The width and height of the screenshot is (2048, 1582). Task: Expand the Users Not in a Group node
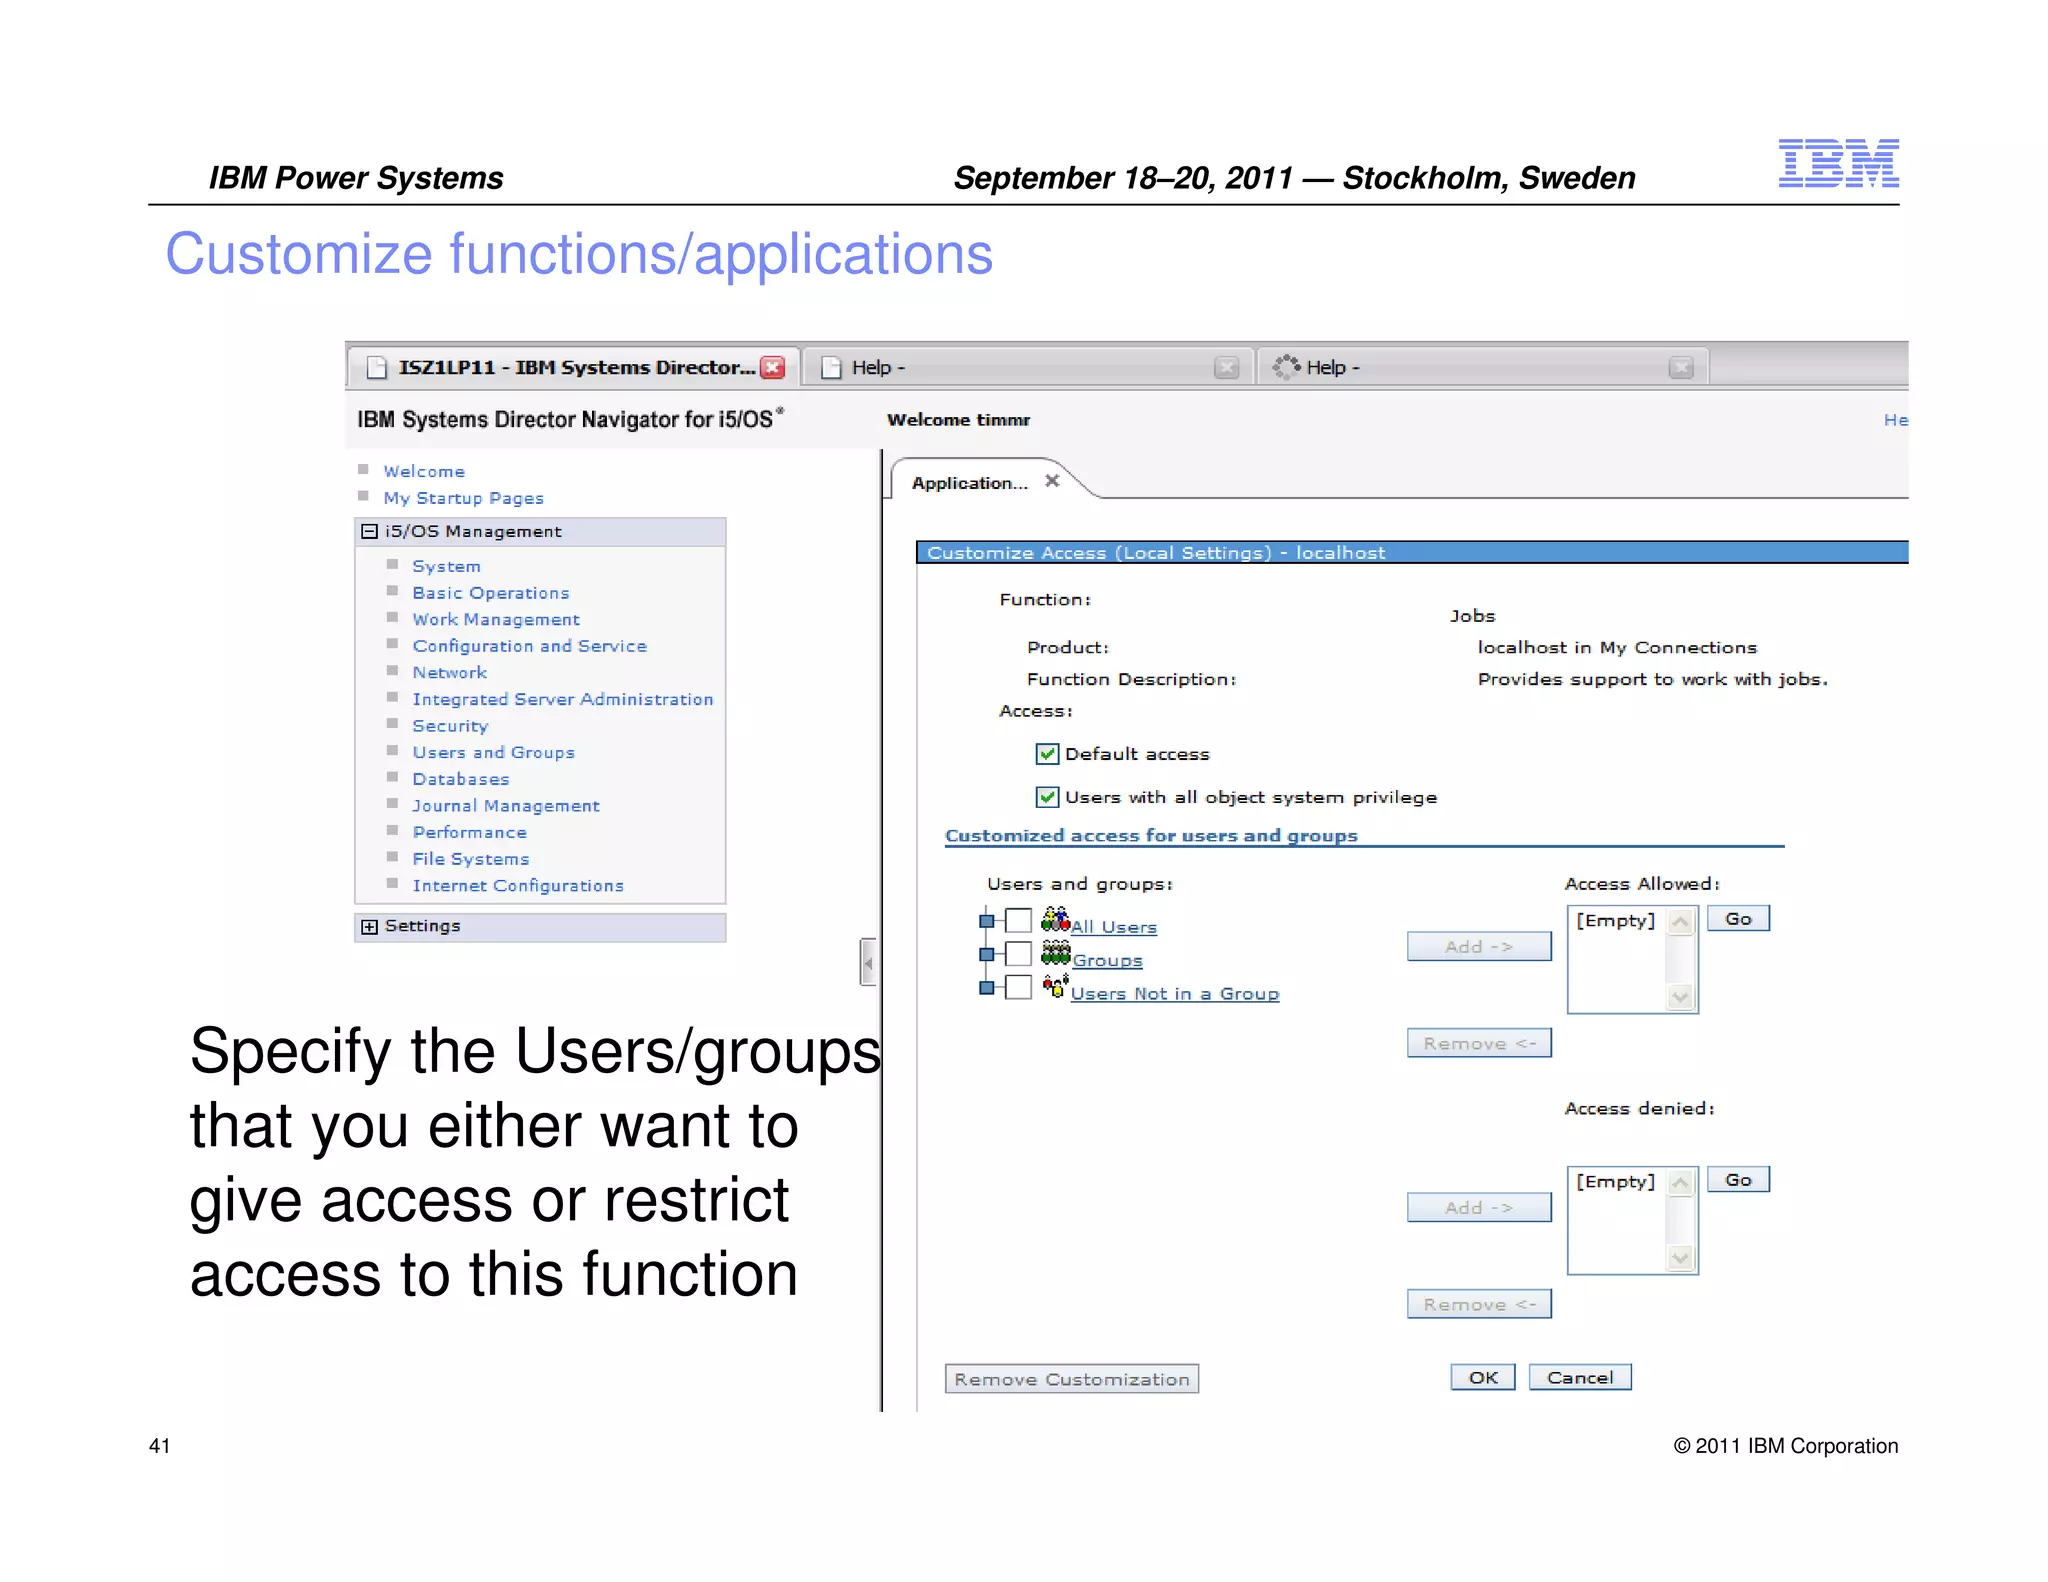pos(986,988)
